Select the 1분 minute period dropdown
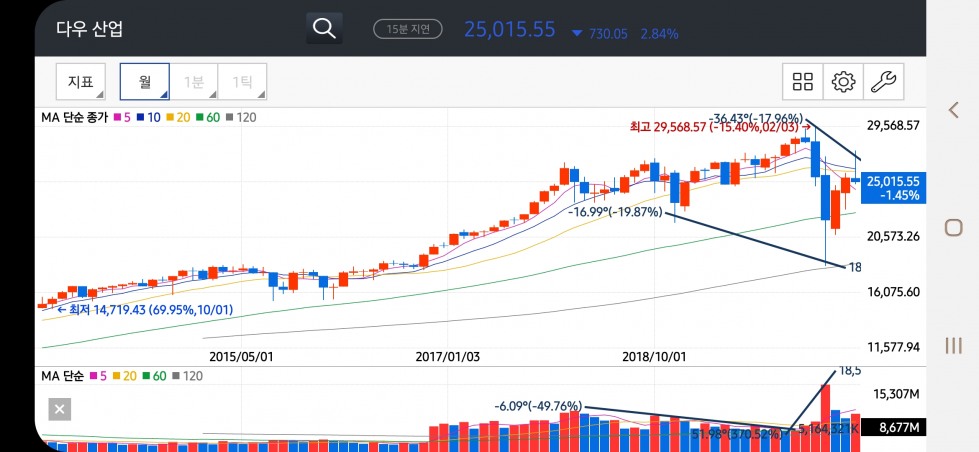979x452 pixels. point(194,81)
